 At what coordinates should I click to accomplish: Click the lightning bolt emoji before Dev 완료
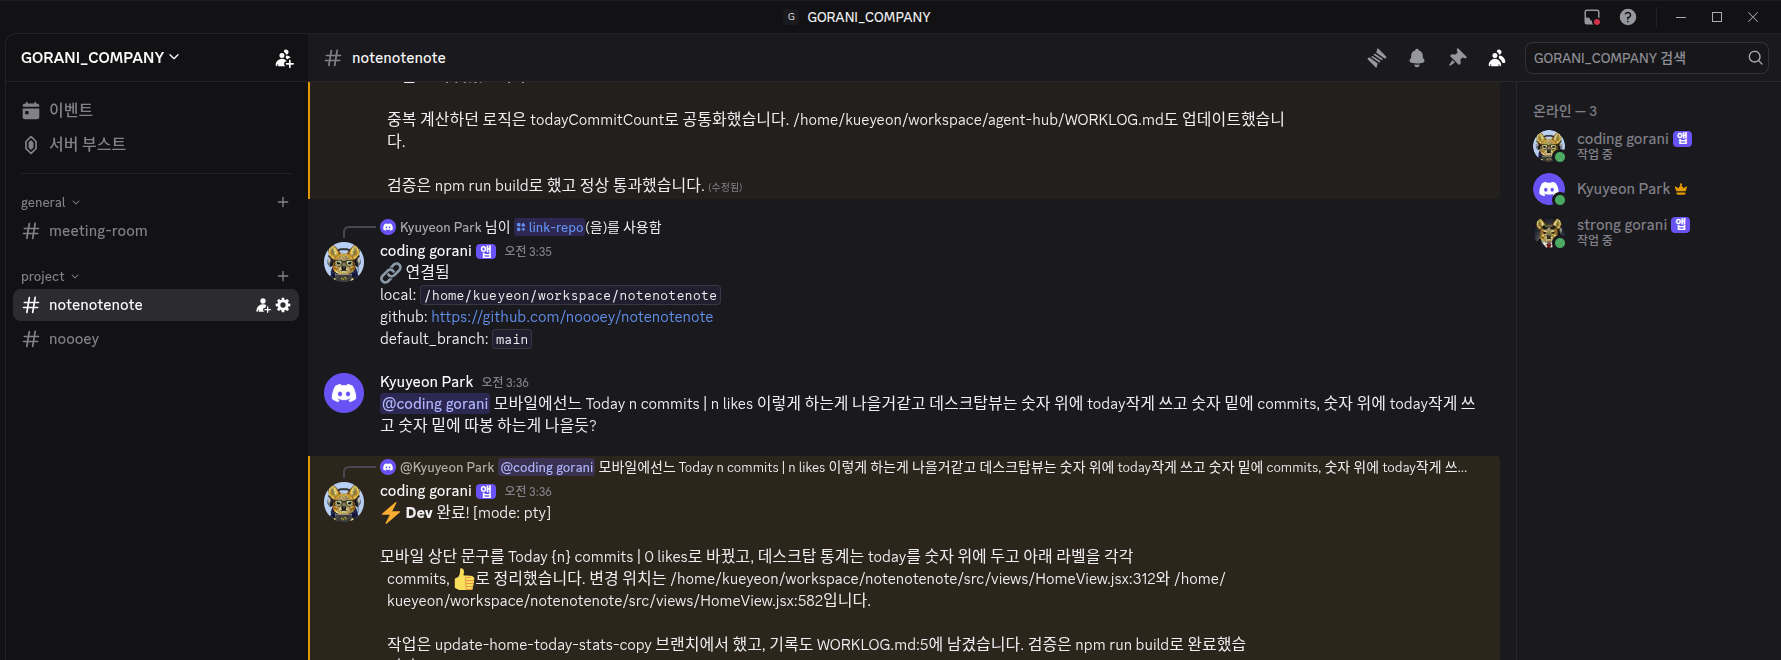point(391,513)
